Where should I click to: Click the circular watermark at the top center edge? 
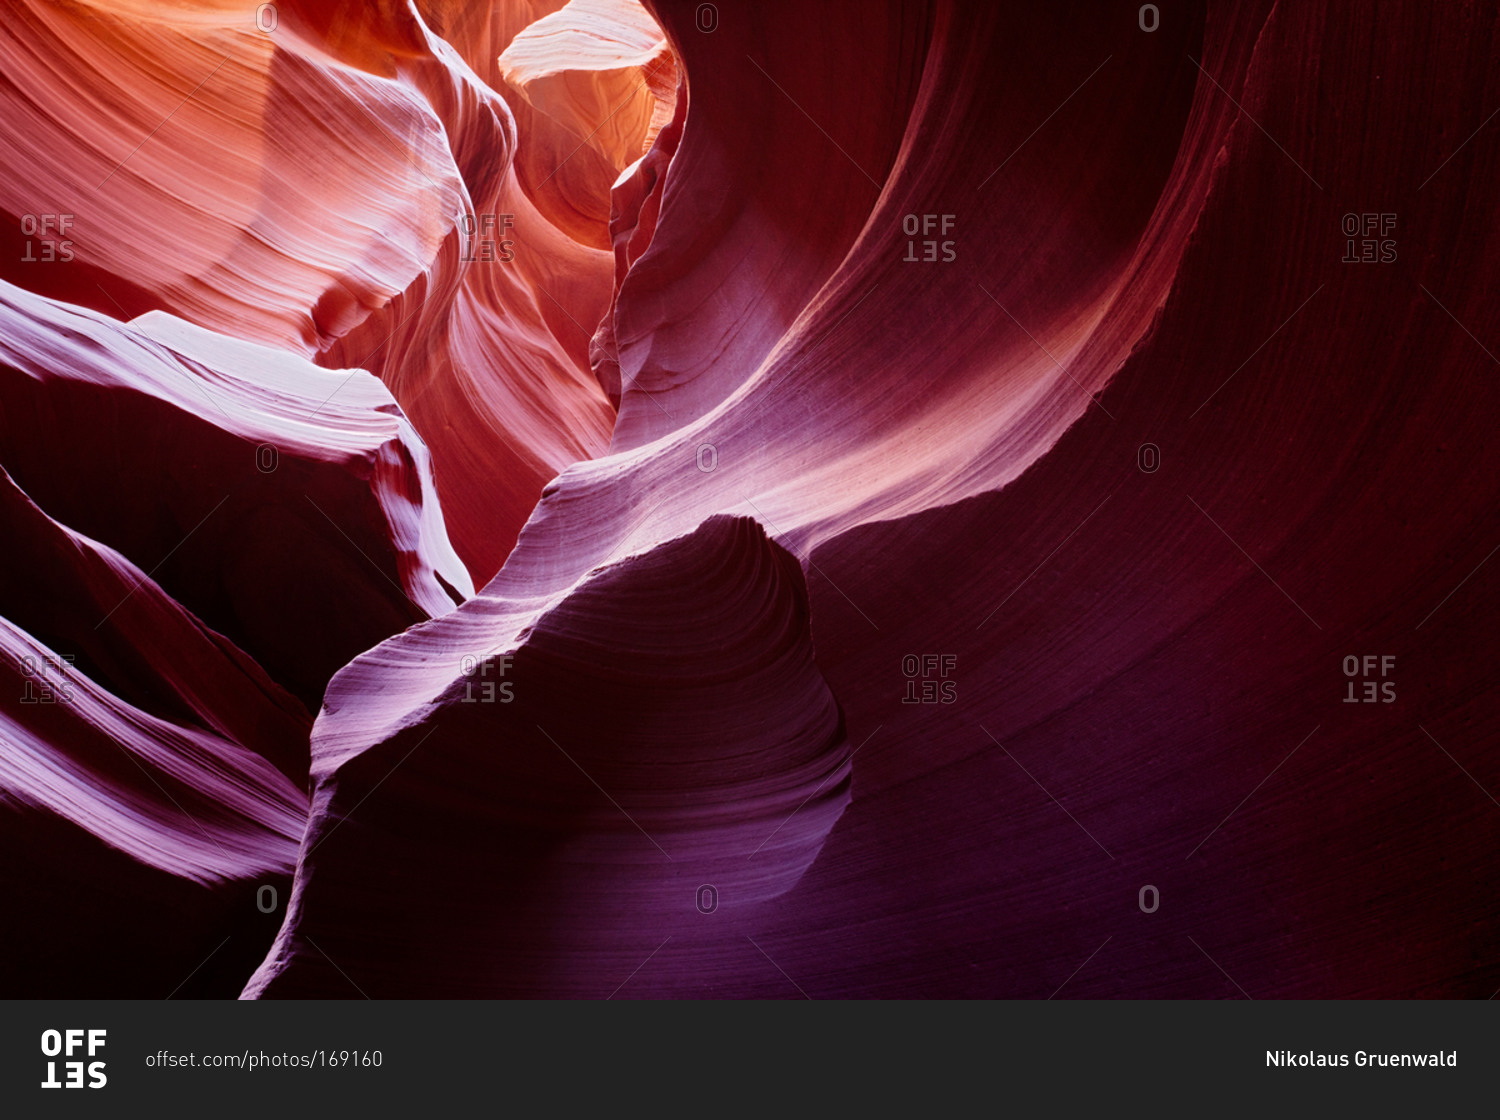click(x=707, y=18)
